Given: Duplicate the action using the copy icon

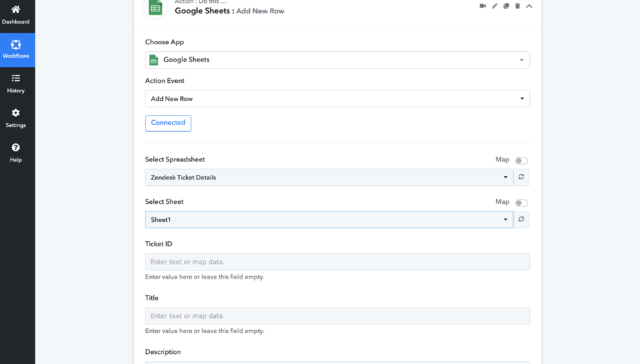Looking at the screenshot, I should 506,6.
